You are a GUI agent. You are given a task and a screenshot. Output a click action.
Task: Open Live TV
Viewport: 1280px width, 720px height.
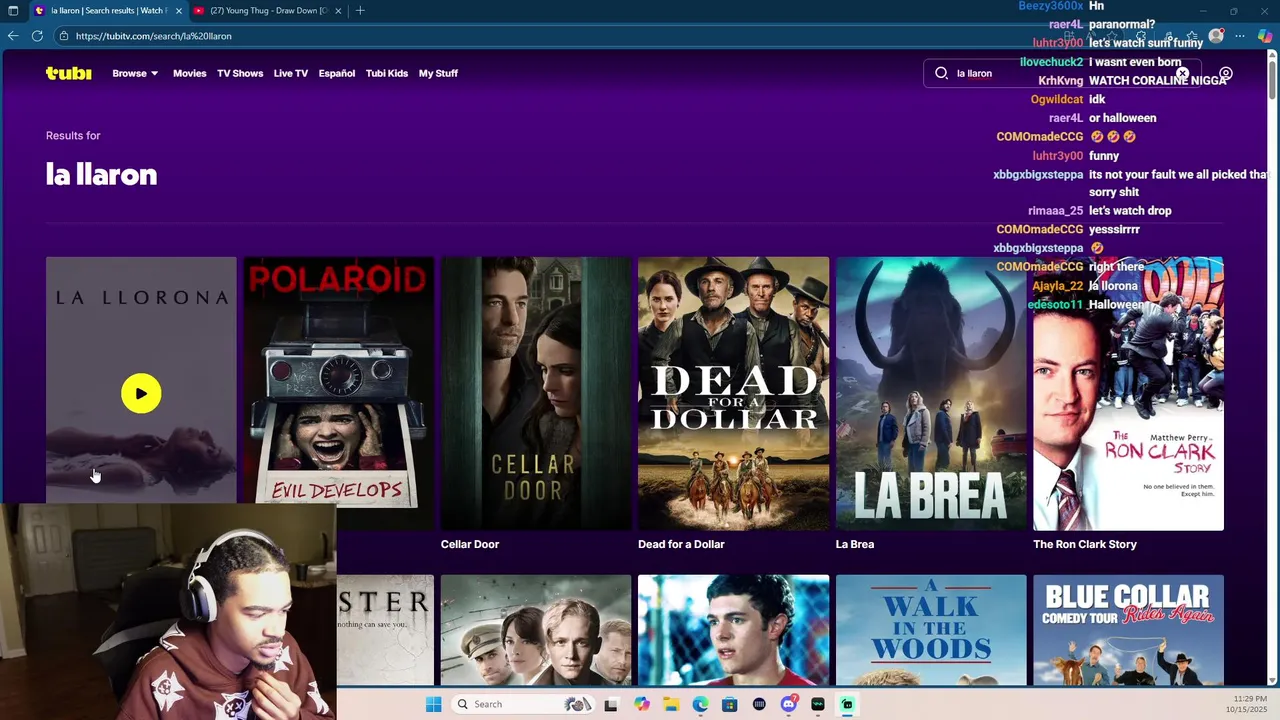(x=291, y=73)
